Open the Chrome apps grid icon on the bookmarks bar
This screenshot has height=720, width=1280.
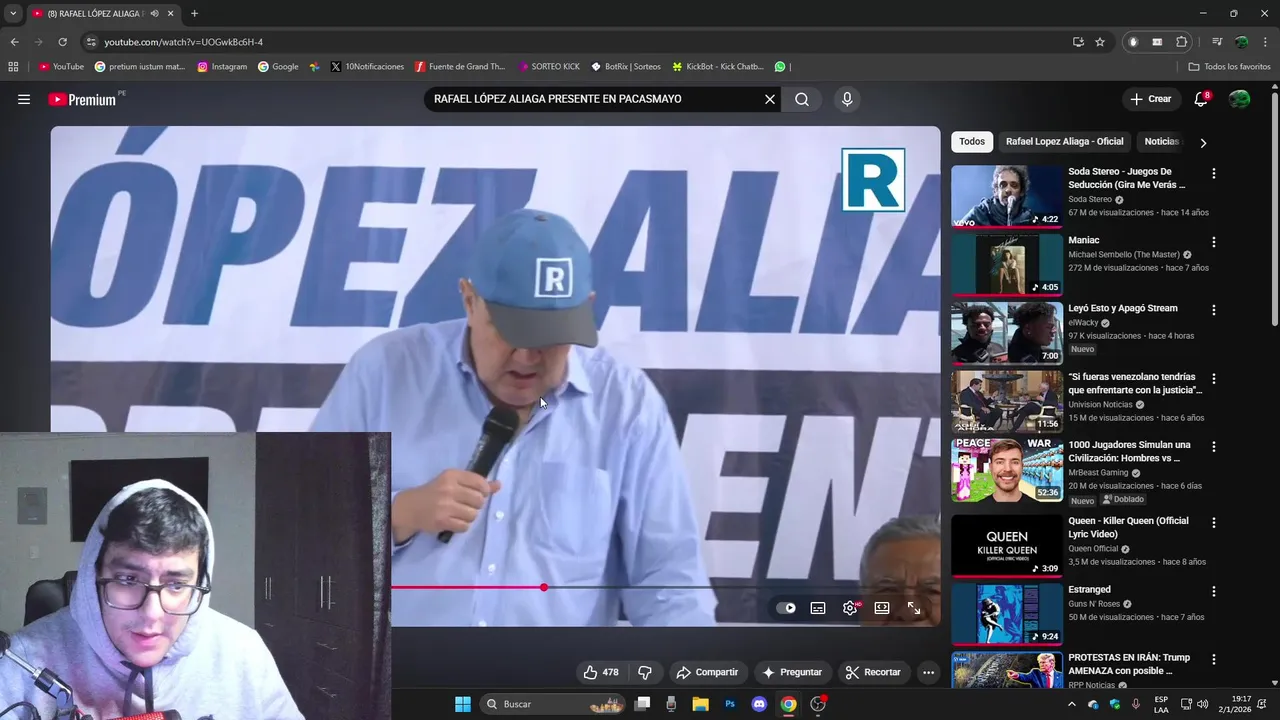13,67
